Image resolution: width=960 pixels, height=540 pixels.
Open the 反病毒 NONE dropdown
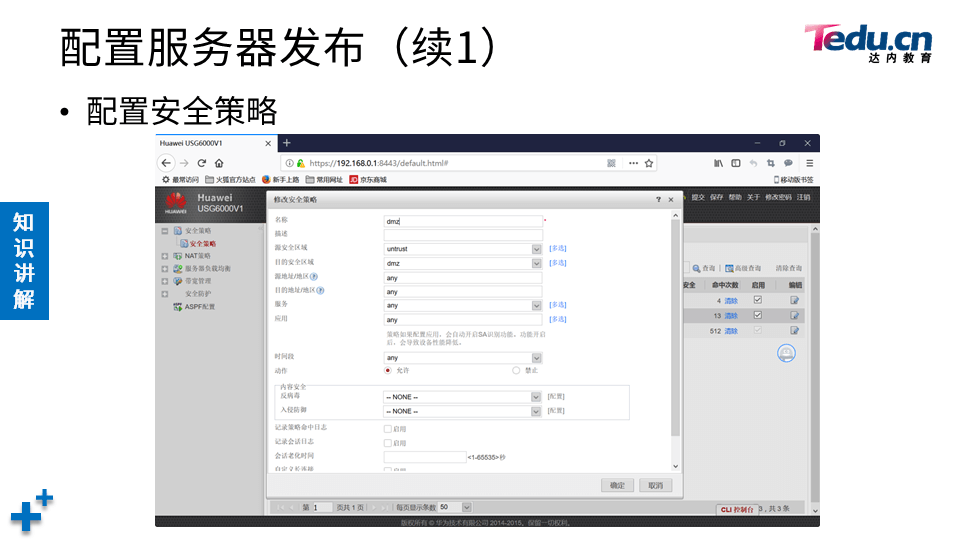tap(536, 397)
